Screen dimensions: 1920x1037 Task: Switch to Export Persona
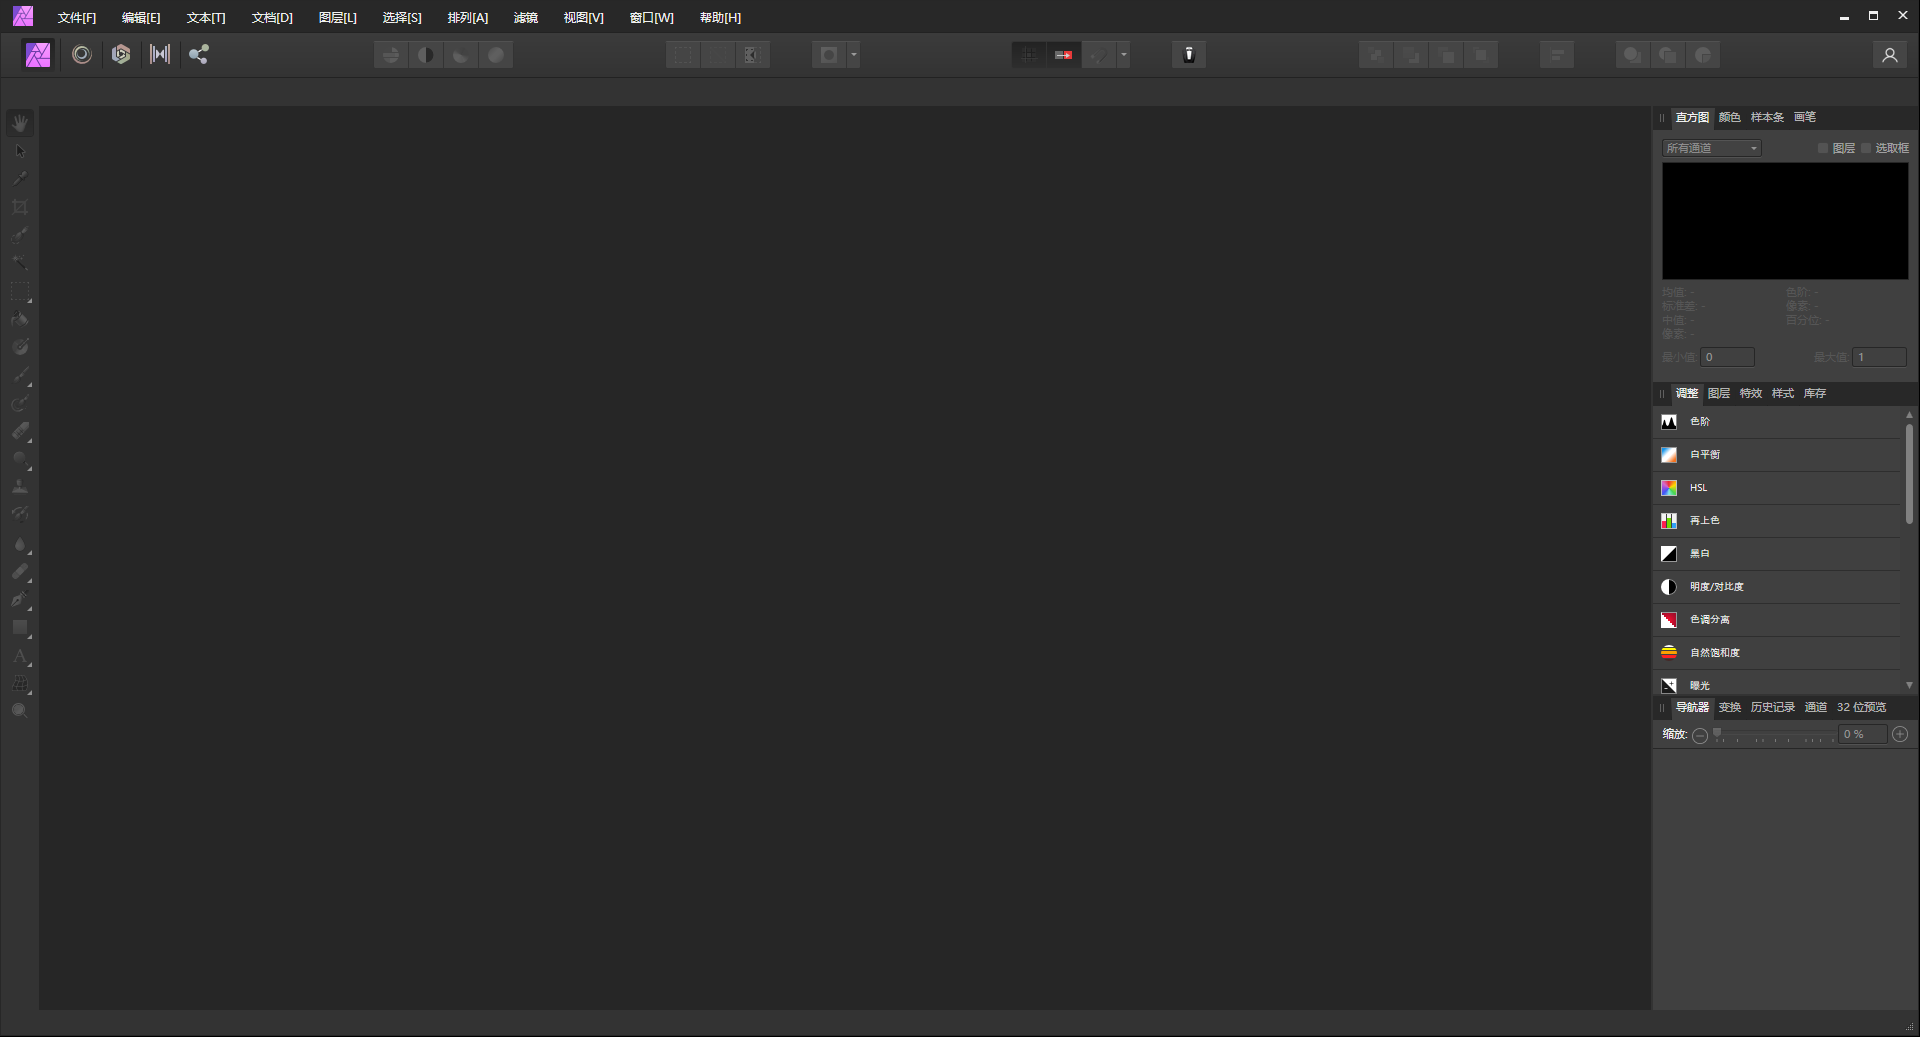point(199,55)
